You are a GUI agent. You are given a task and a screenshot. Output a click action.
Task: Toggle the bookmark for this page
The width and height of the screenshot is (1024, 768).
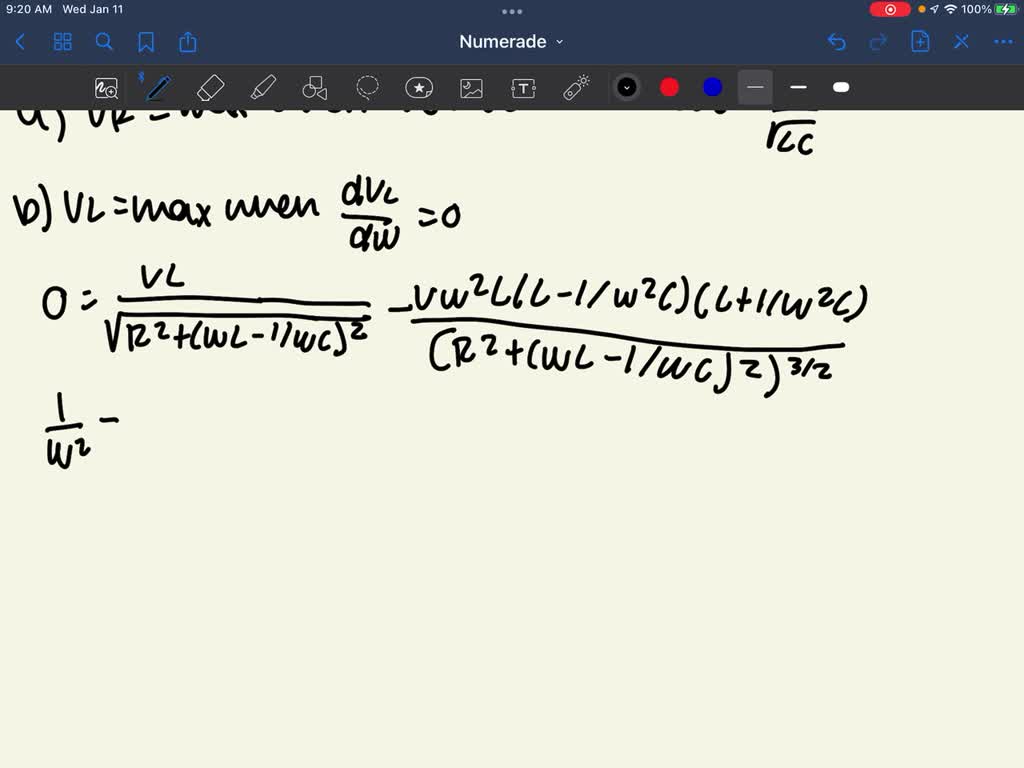click(x=147, y=42)
